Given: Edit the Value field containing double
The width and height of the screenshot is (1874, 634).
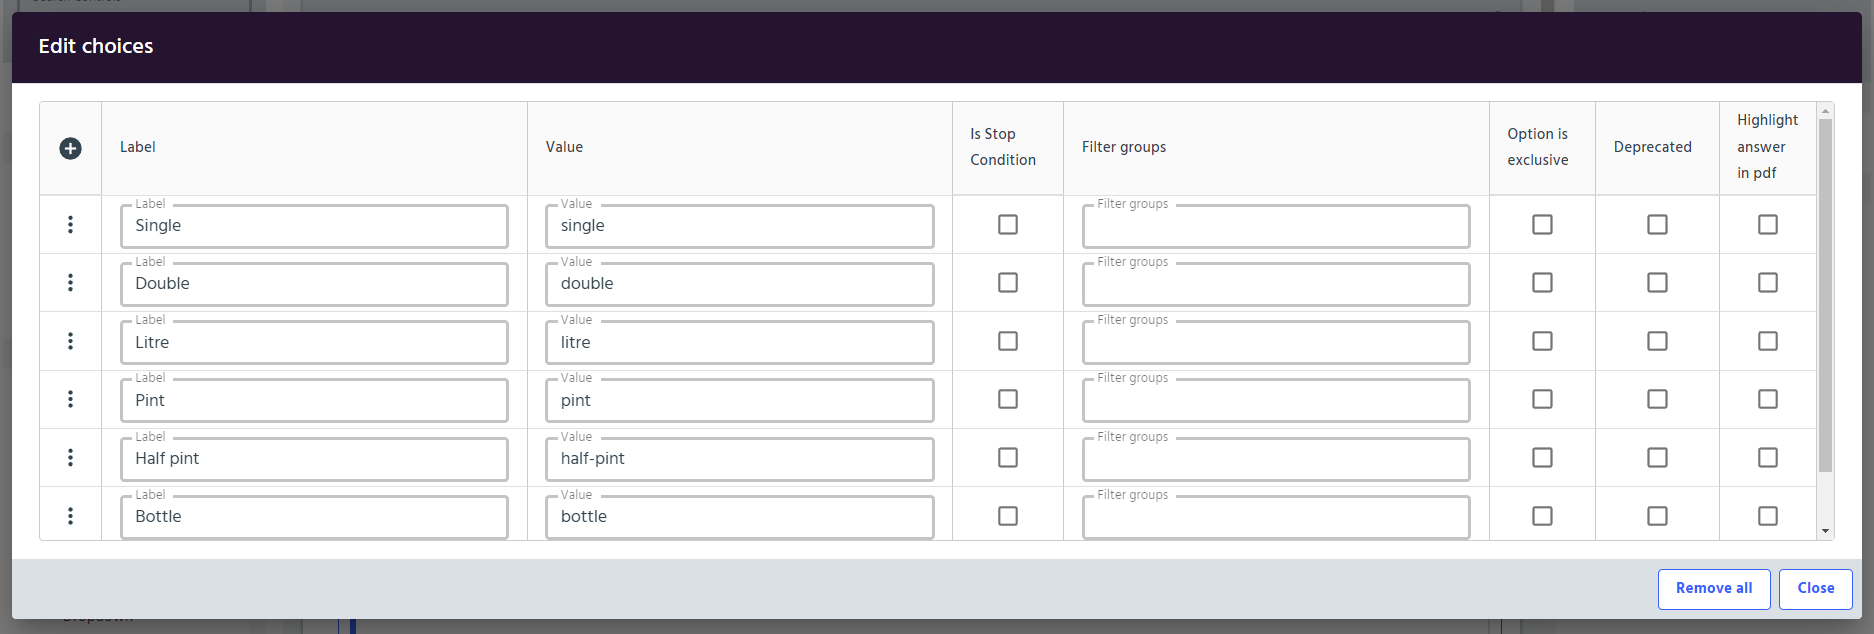Looking at the screenshot, I should (x=740, y=284).
